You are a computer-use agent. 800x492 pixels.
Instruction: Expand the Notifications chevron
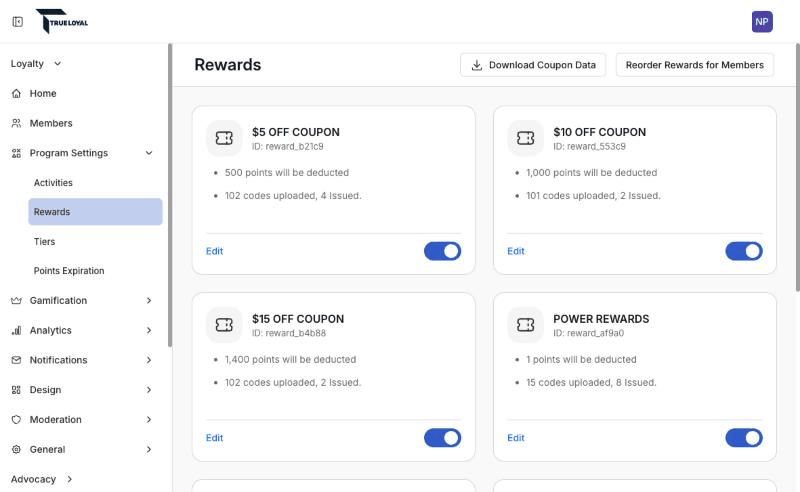[149, 360]
